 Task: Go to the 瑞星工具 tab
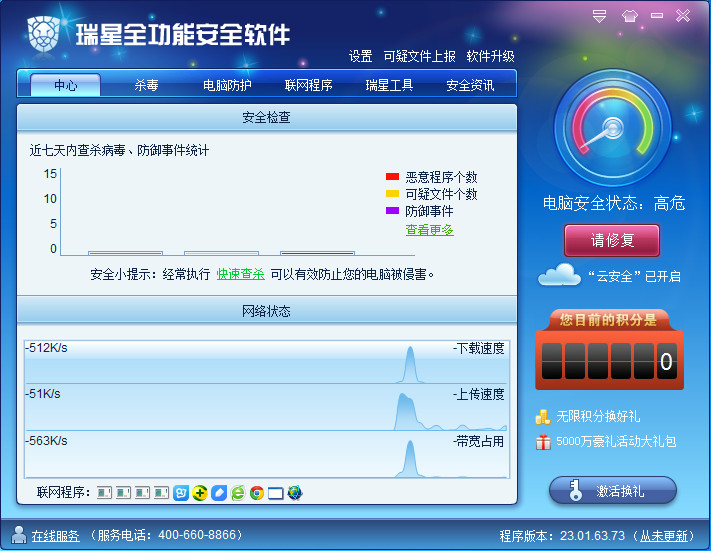389,85
